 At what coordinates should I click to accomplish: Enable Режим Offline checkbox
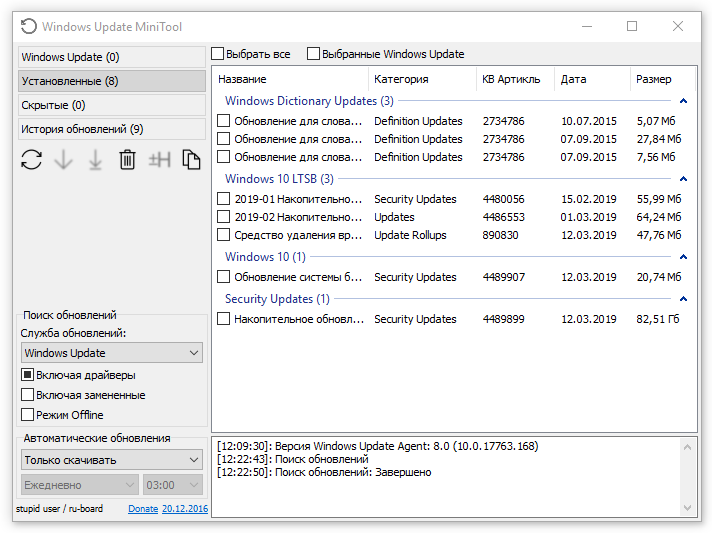tap(28, 415)
